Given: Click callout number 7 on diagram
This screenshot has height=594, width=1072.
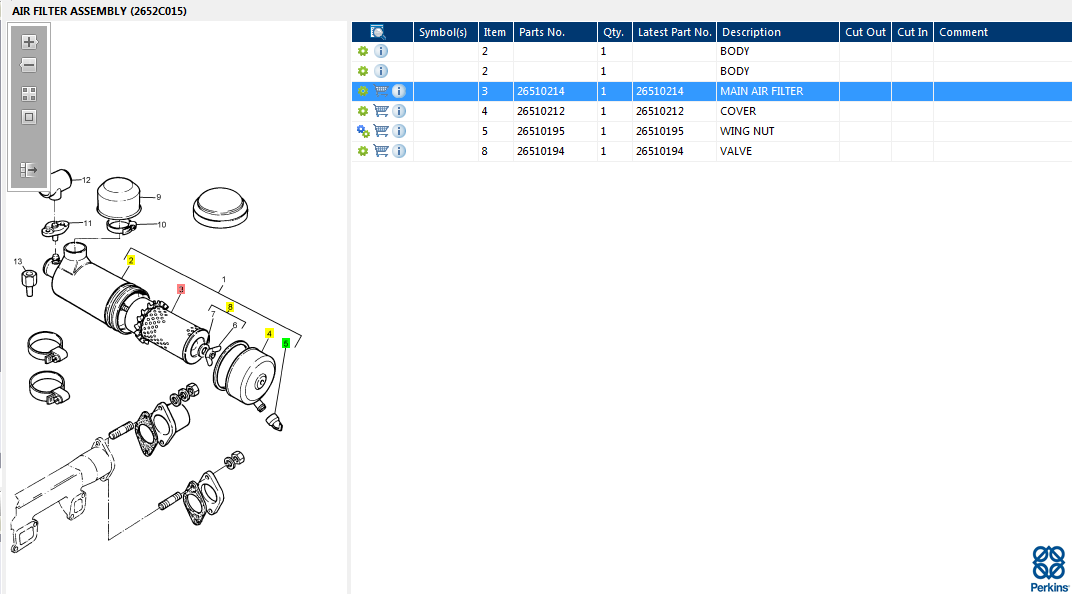Looking at the screenshot, I should [213, 314].
